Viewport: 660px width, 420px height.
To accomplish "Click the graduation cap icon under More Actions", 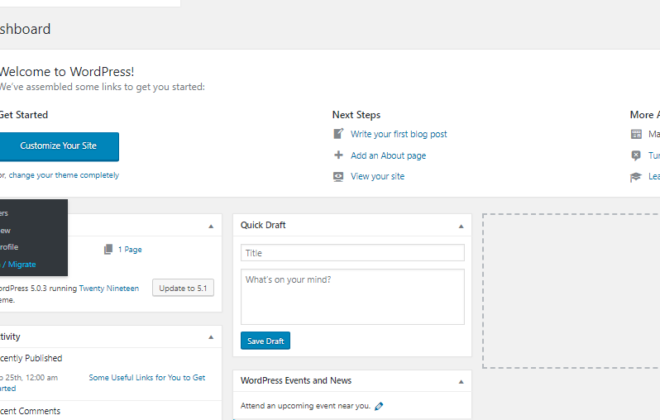I will [636, 177].
